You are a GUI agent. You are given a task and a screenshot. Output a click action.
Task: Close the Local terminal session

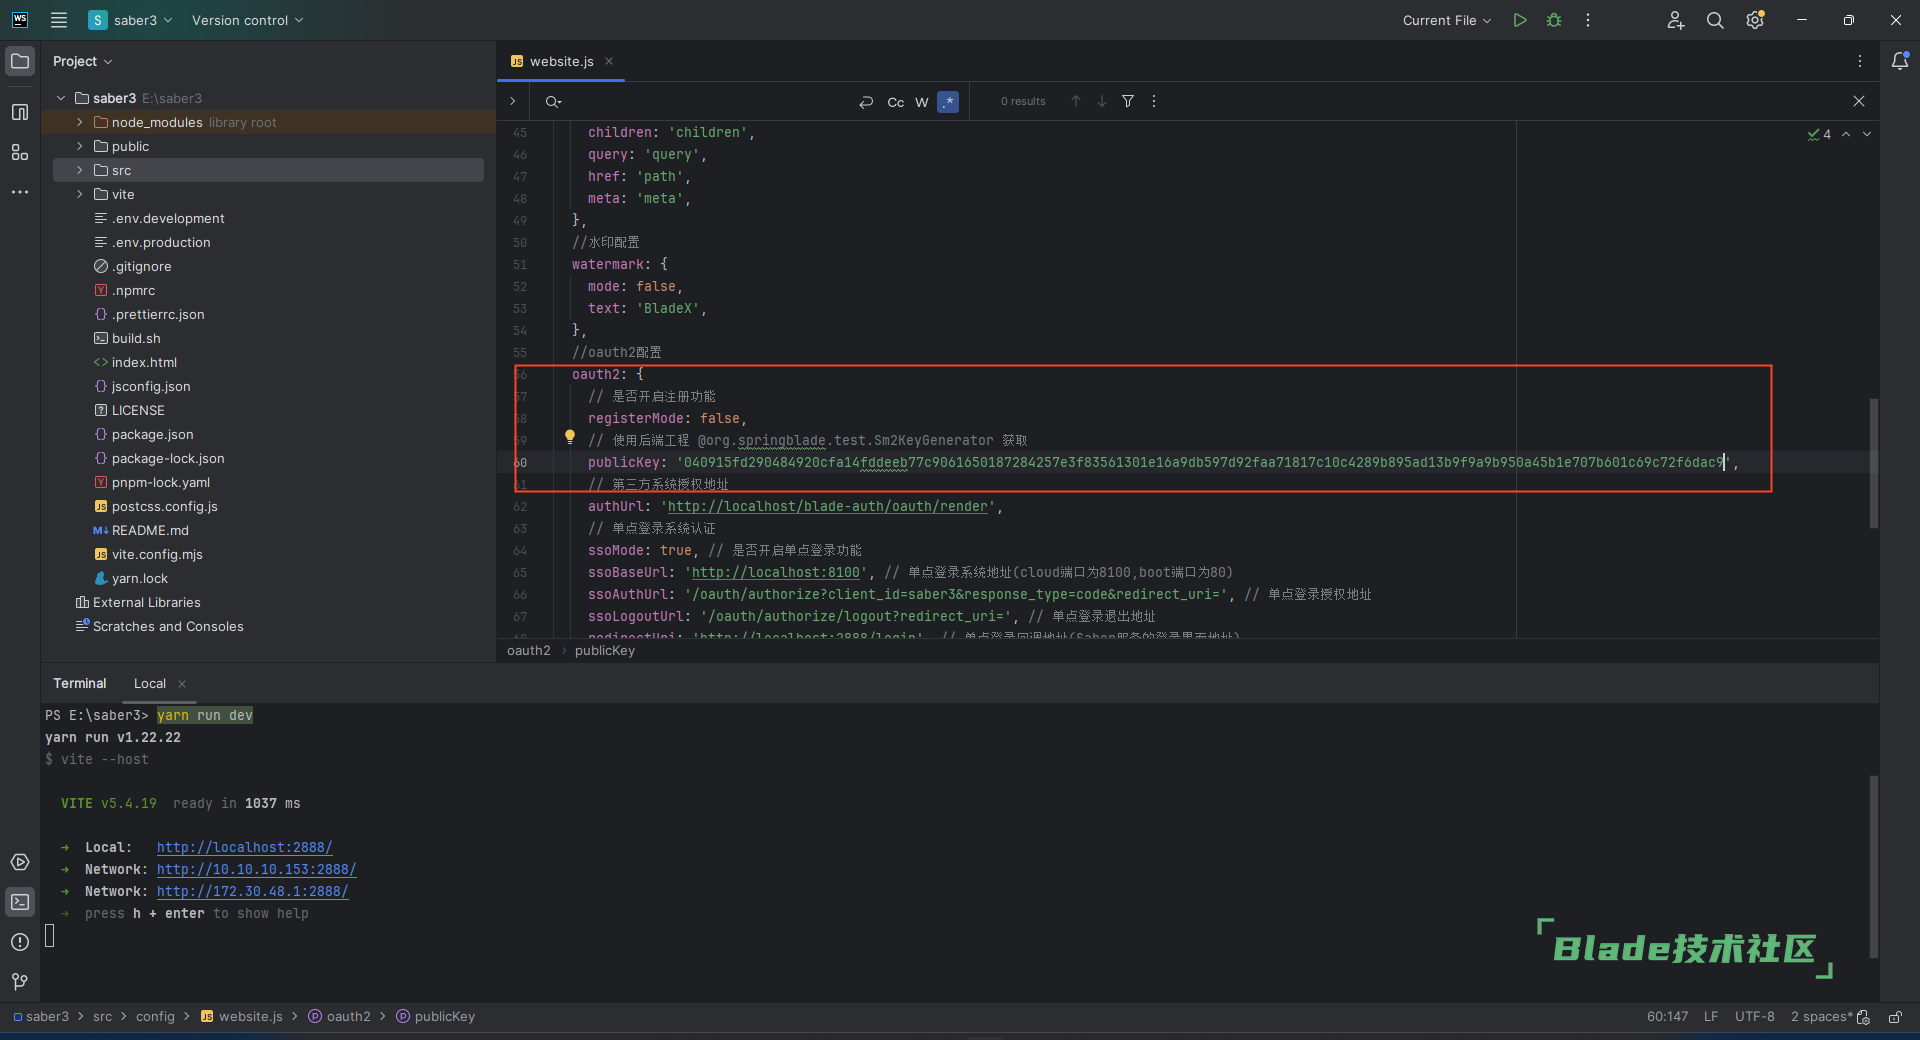pyautogui.click(x=182, y=684)
